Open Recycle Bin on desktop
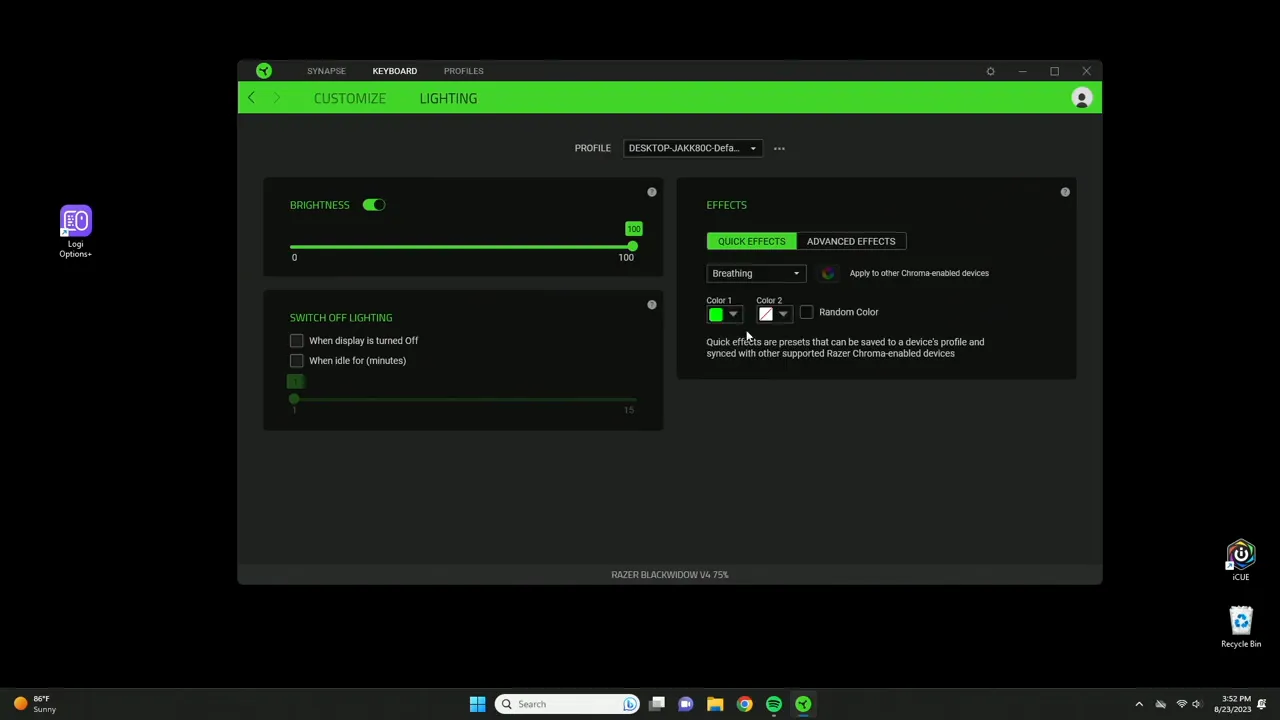 (x=1241, y=627)
